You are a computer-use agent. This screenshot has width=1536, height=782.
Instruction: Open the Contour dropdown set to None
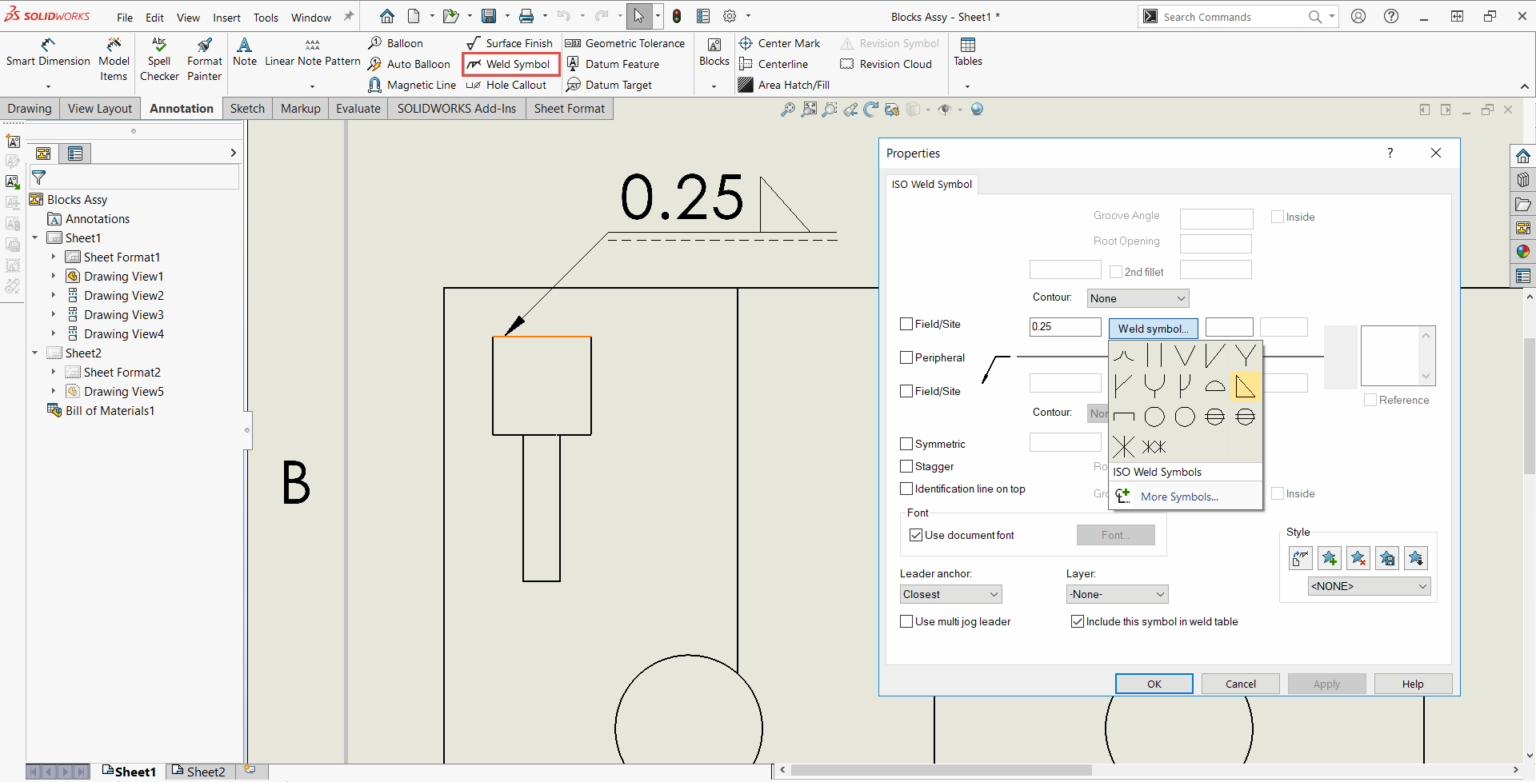(1137, 297)
